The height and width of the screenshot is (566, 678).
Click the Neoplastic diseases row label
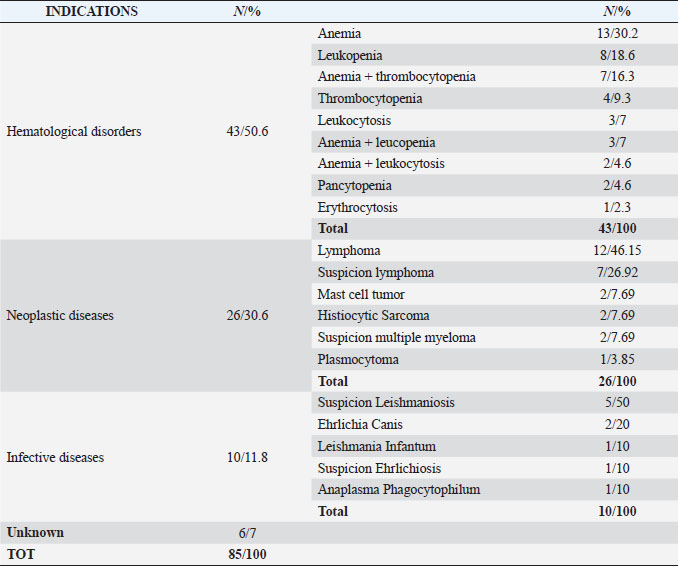[60, 316]
